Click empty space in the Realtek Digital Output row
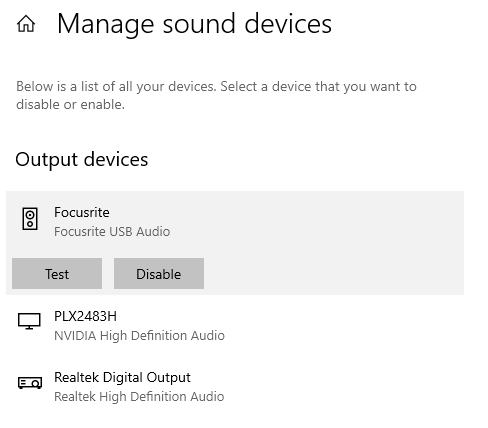The width and height of the screenshot is (488, 428). coord(343,387)
